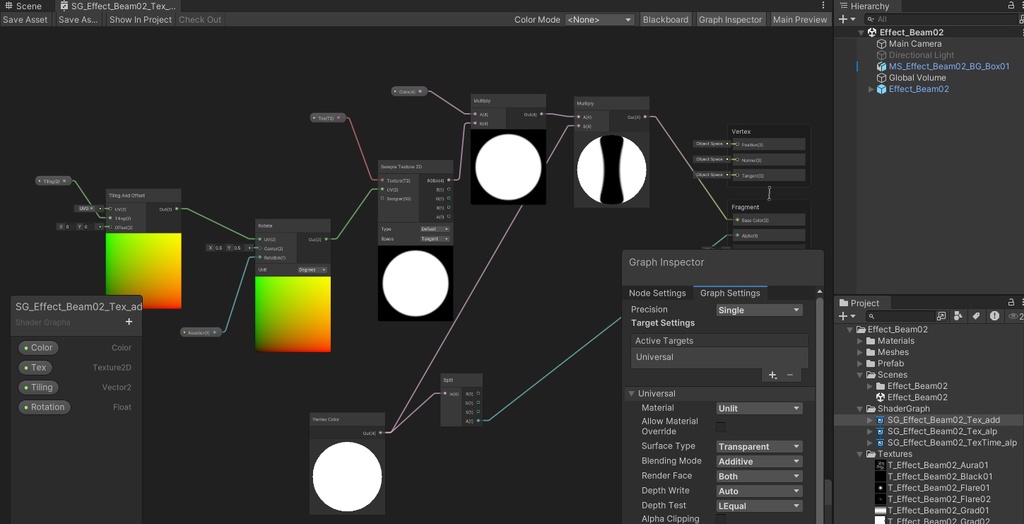Open the Blending Mode dropdown
1024x524 pixels.
[759, 461]
